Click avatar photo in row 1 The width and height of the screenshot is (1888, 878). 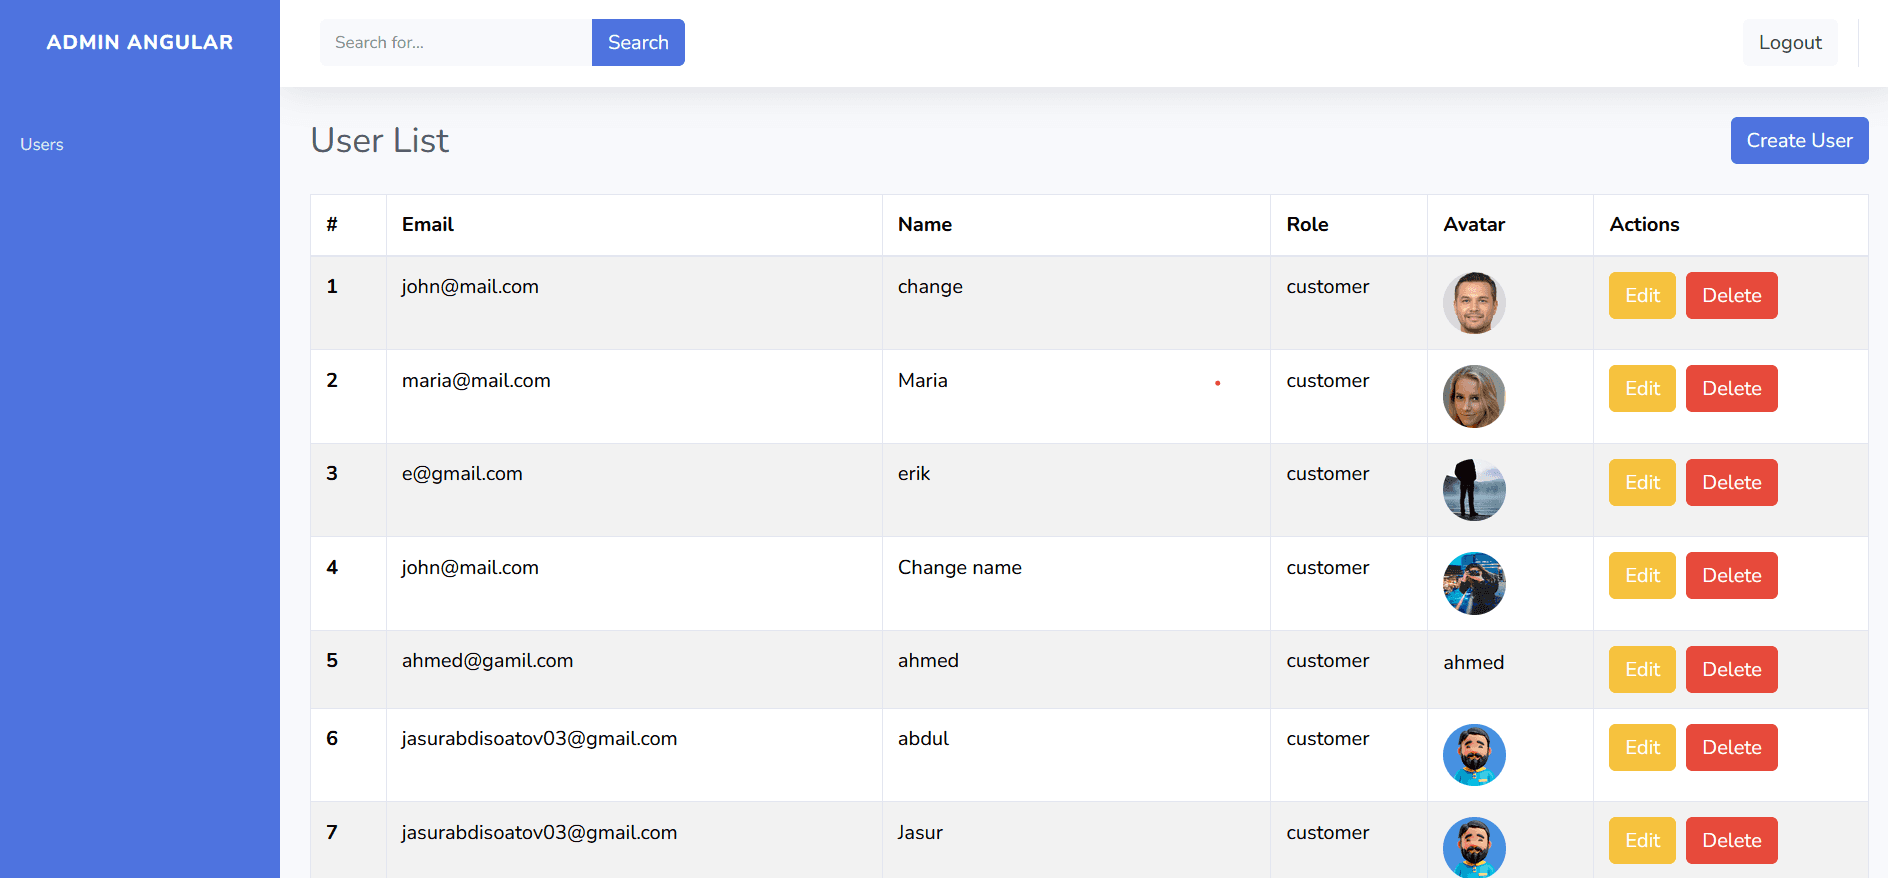click(x=1474, y=303)
